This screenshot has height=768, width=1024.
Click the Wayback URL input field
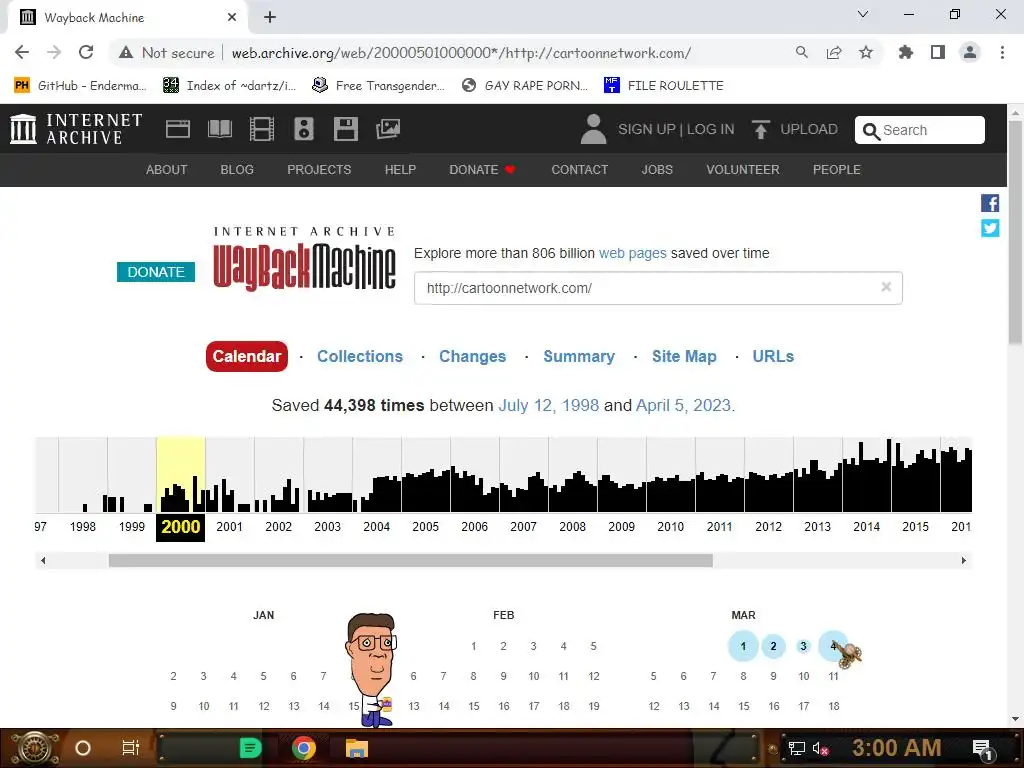[x=658, y=288]
